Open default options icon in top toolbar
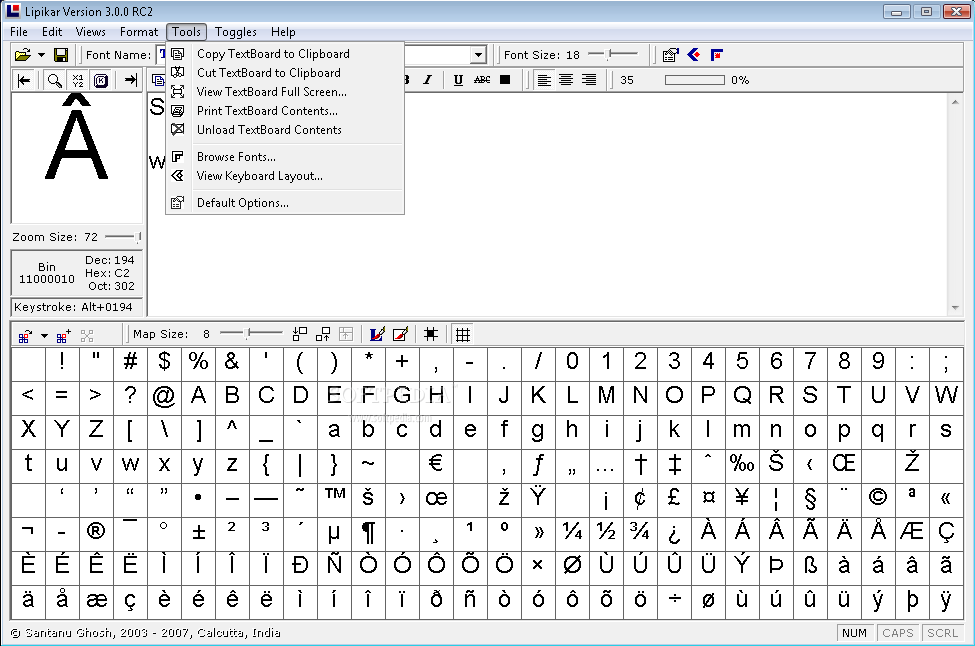 (x=670, y=55)
